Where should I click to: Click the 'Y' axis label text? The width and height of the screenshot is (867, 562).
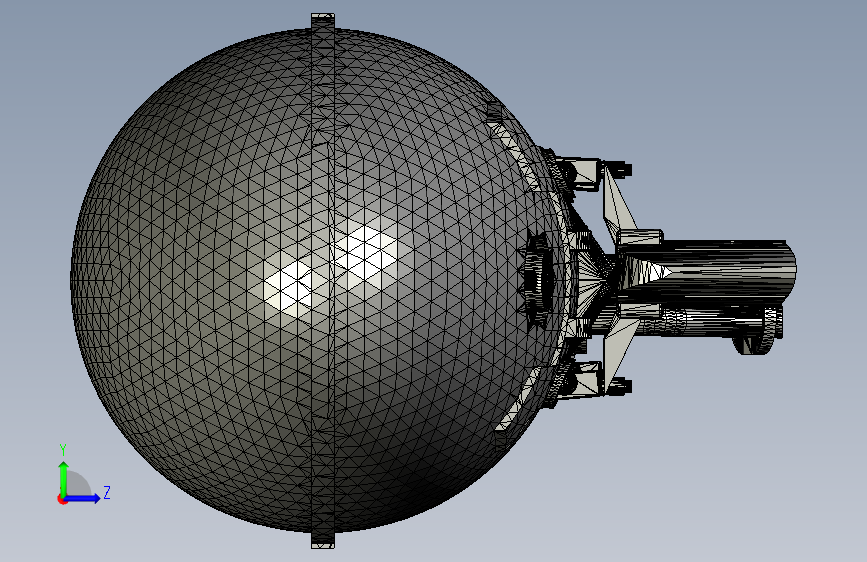coord(63,450)
